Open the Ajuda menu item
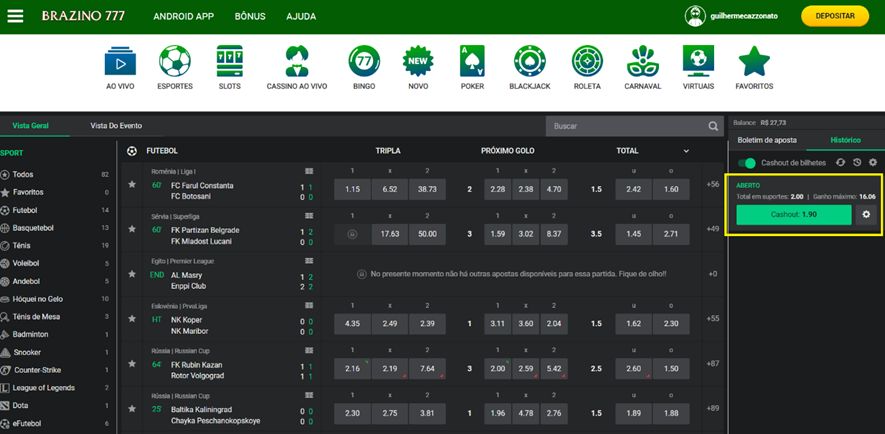Screen dimensions: 885x434 [301, 16]
